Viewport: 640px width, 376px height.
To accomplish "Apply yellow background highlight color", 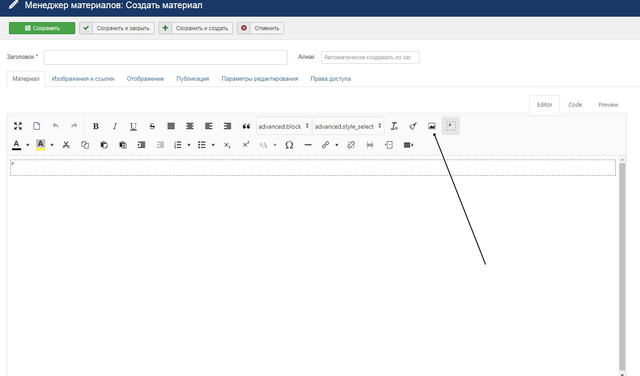I will (x=40, y=145).
